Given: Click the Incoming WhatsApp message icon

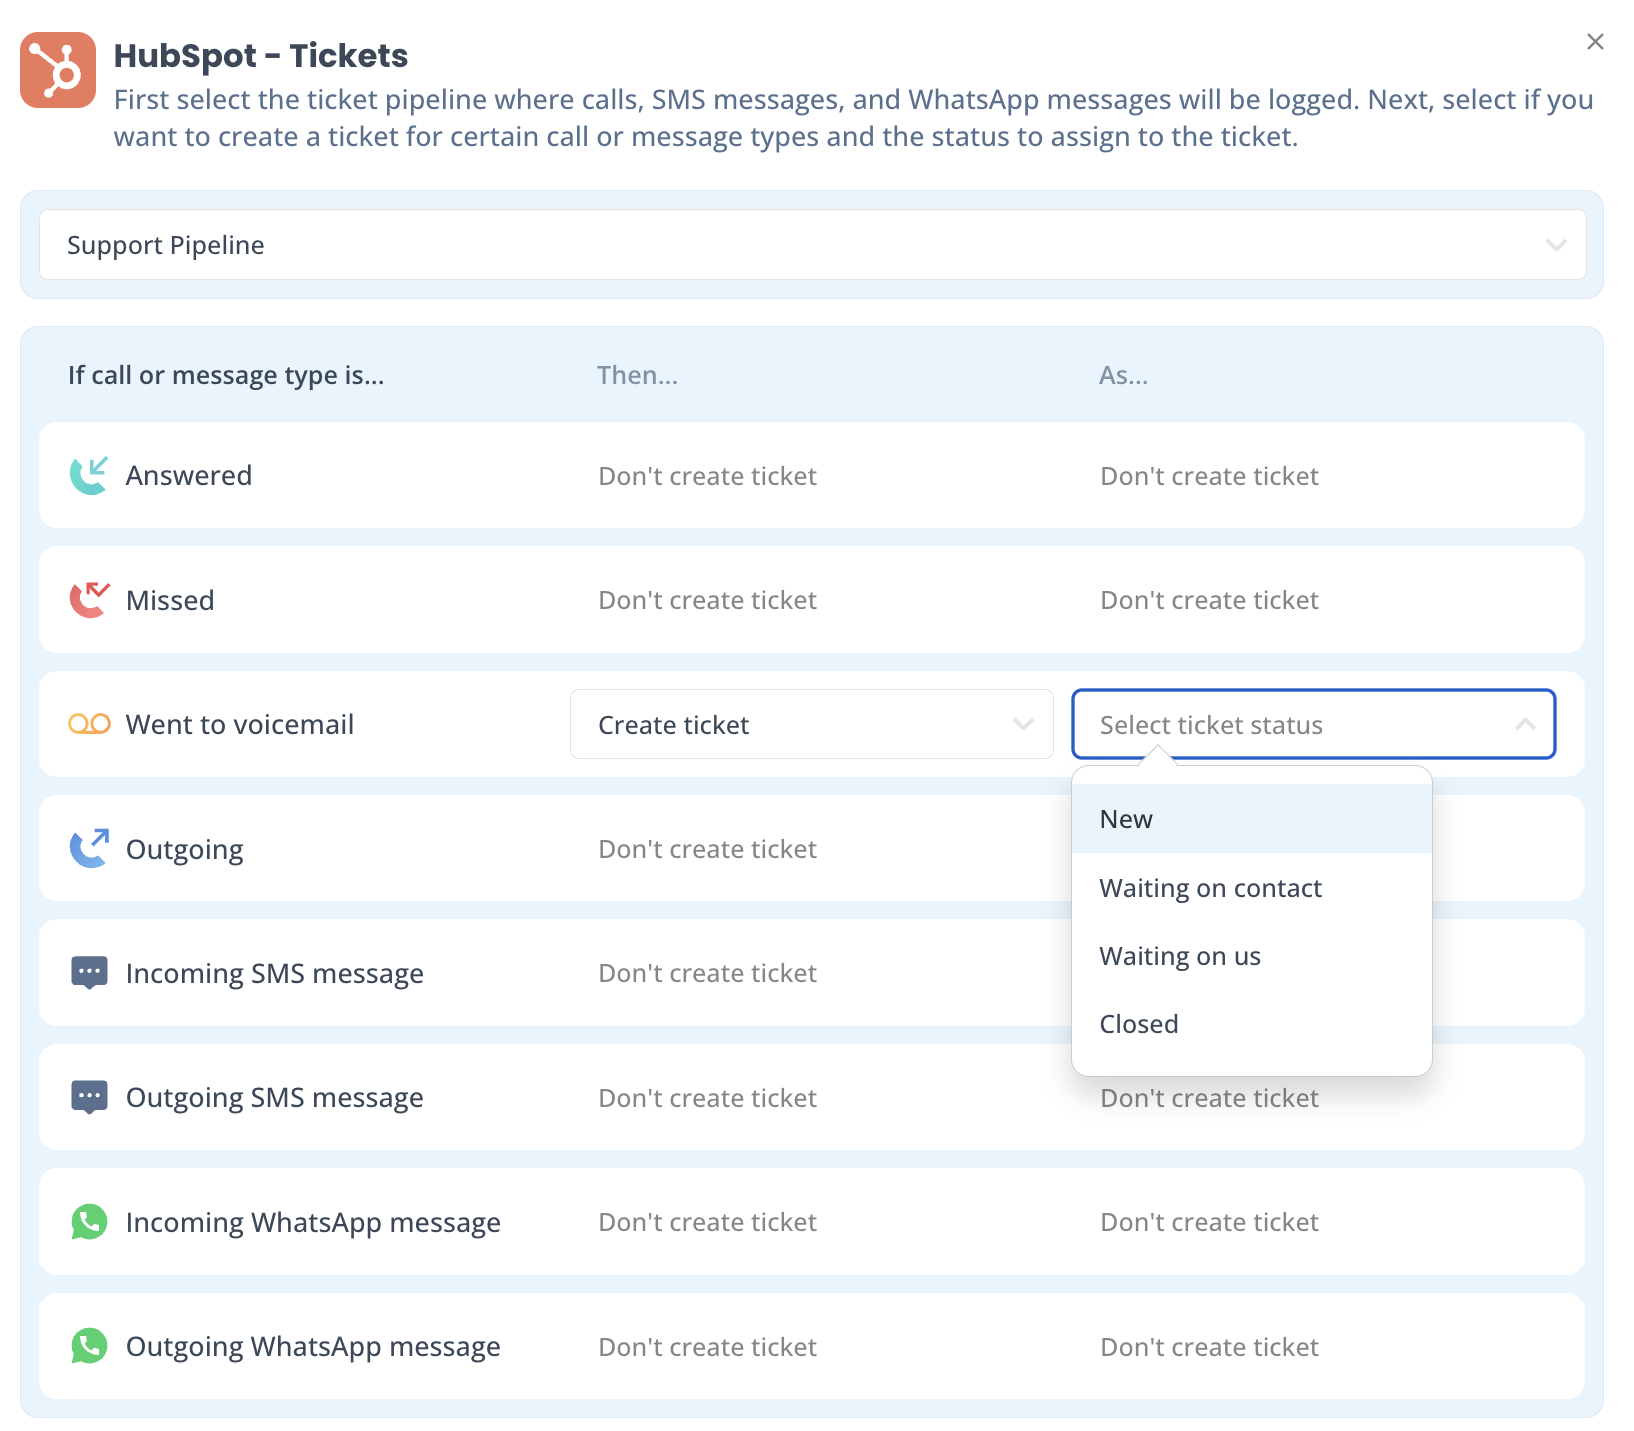Looking at the screenshot, I should pos(89,1222).
